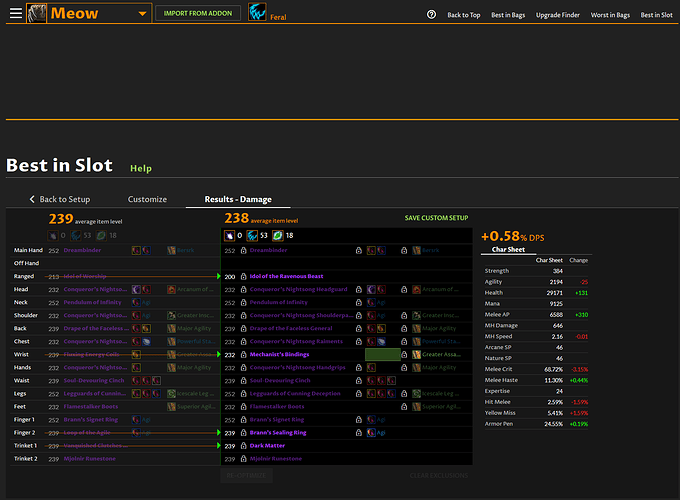Select the Char Sheet tab

pyautogui.click(x=508, y=249)
